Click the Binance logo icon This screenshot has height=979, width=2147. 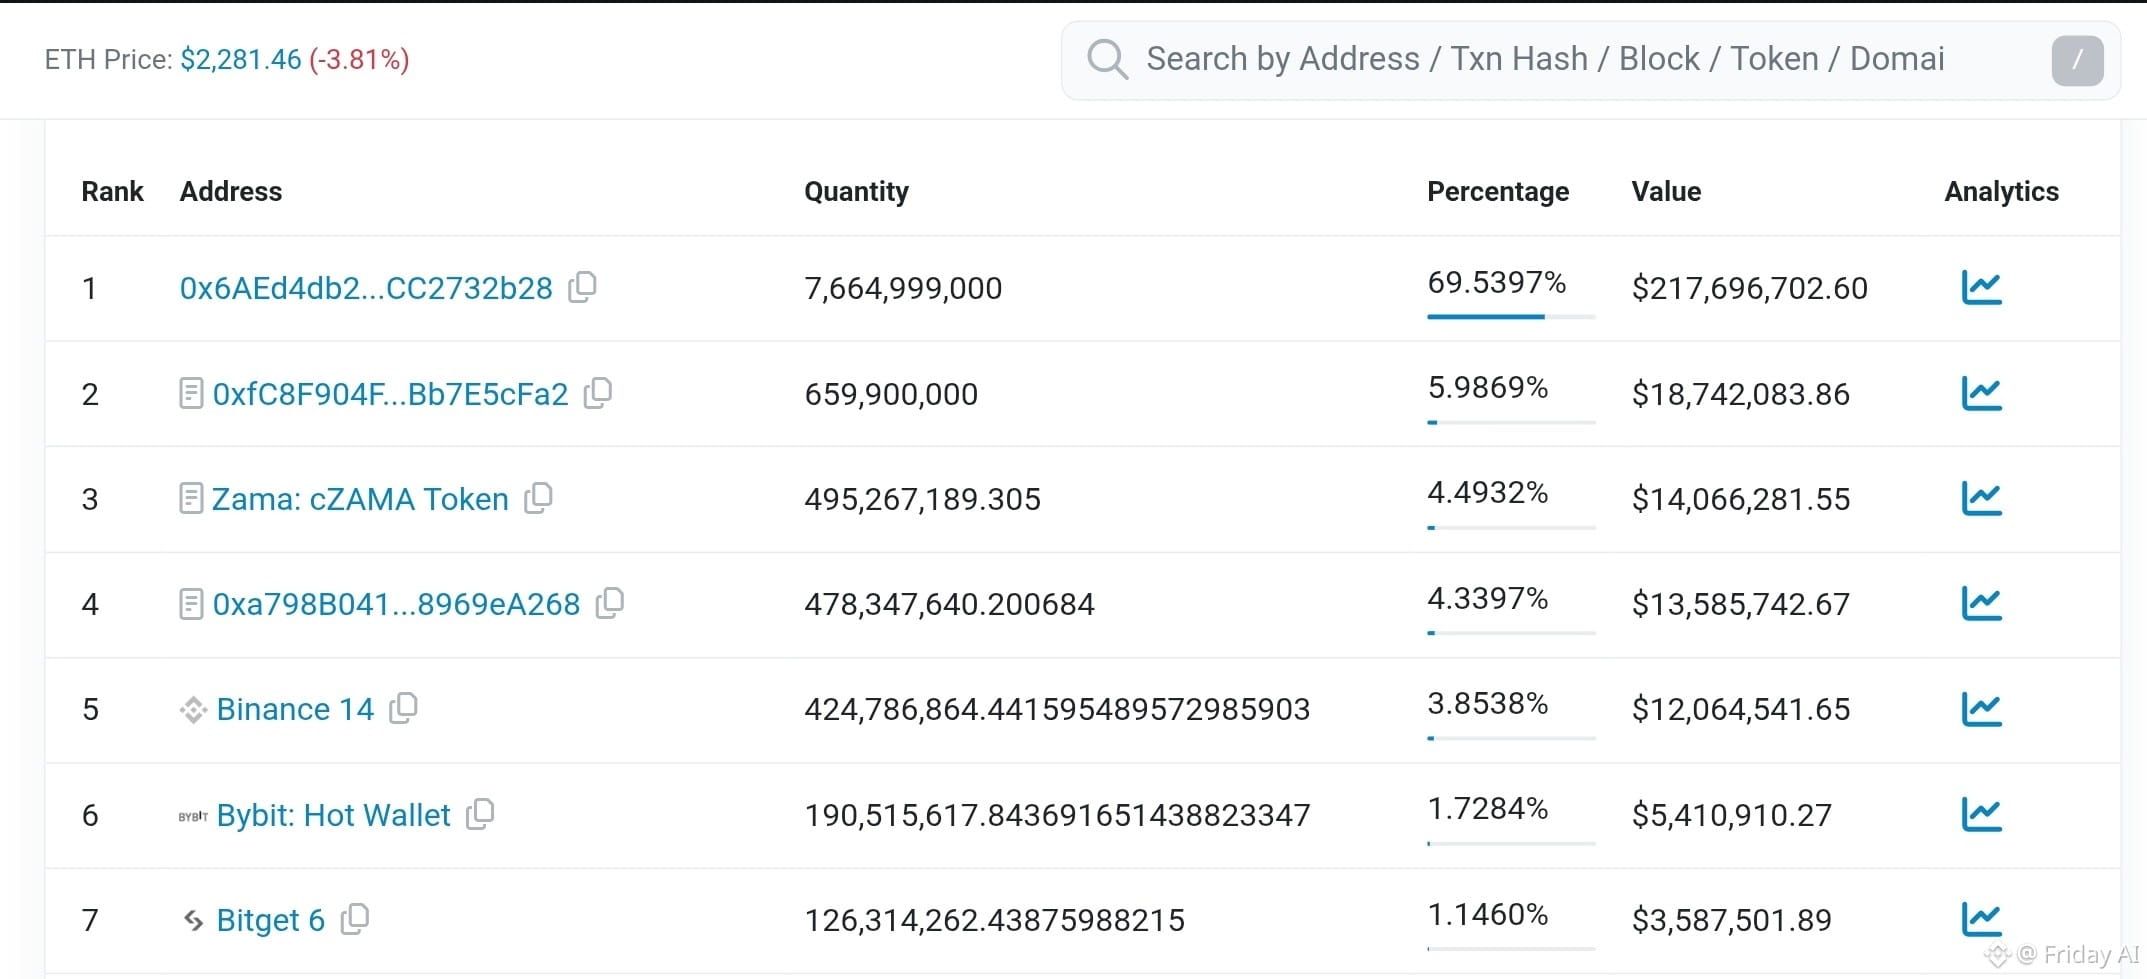tap(193, 709)
